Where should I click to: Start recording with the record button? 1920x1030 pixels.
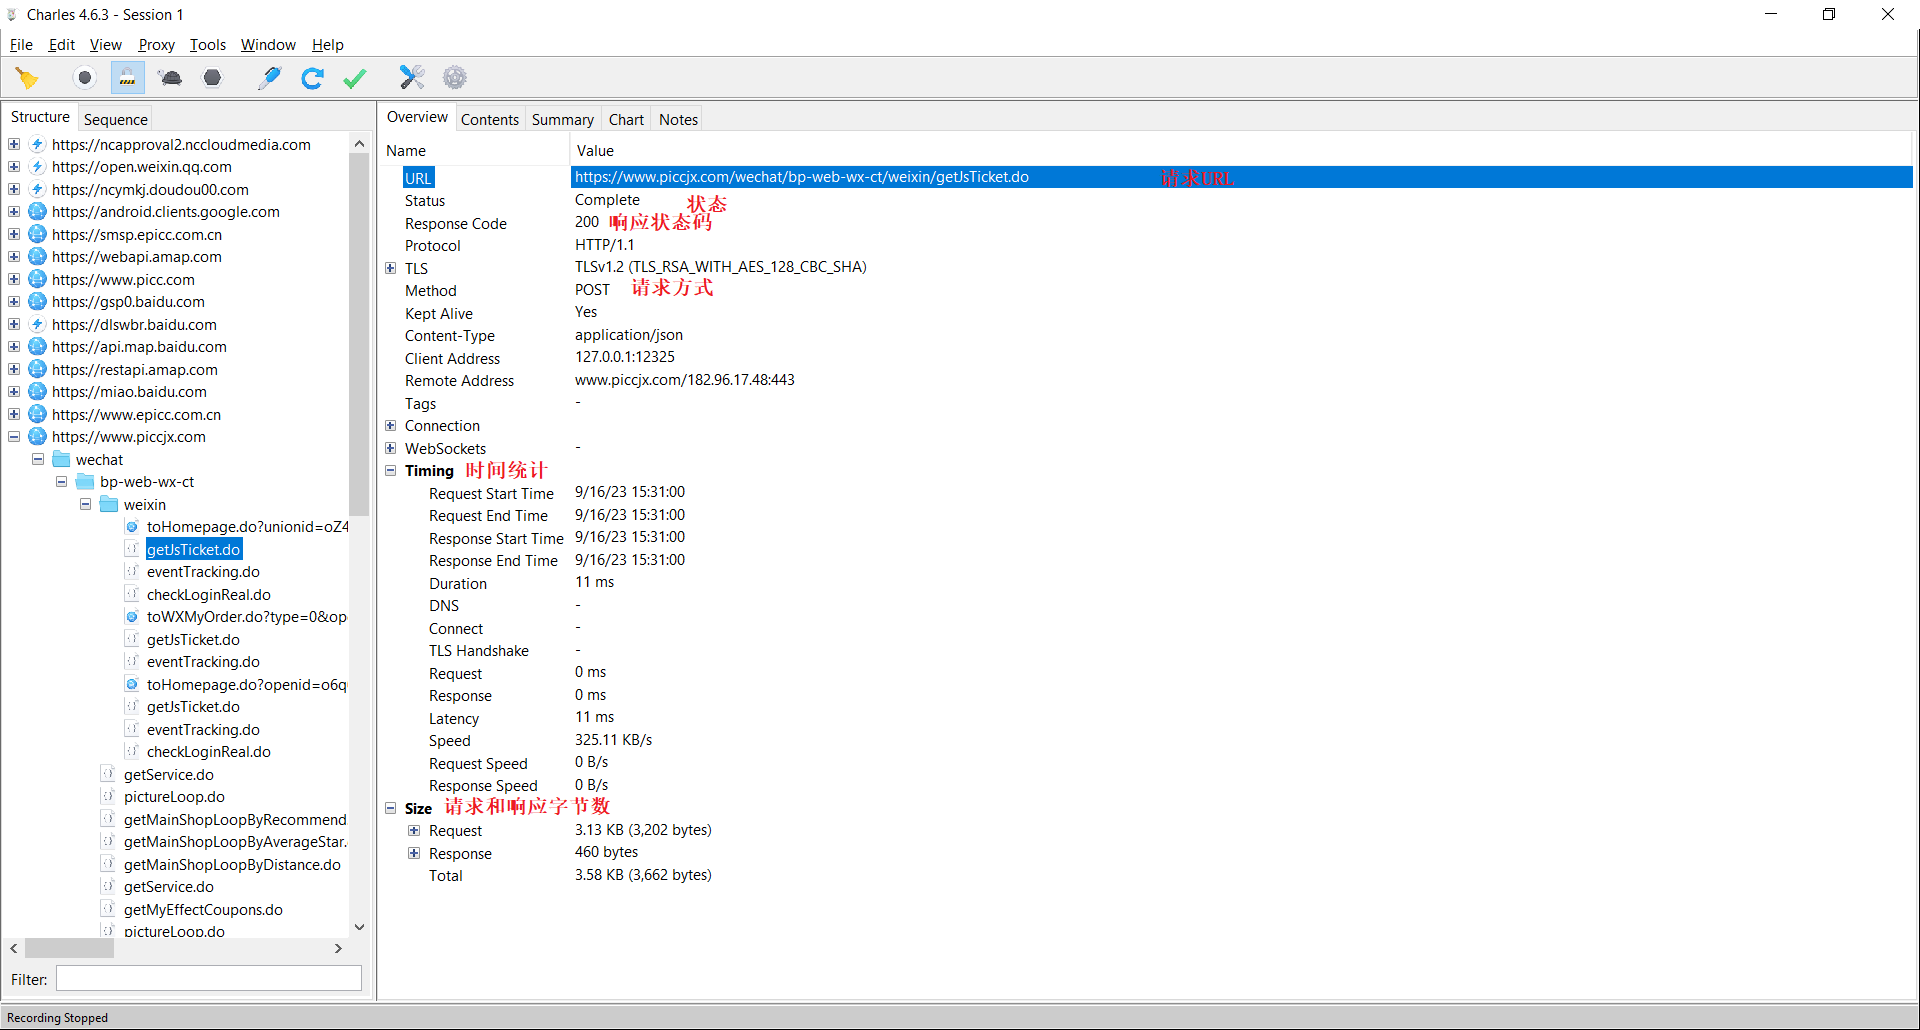coord(85,78)
